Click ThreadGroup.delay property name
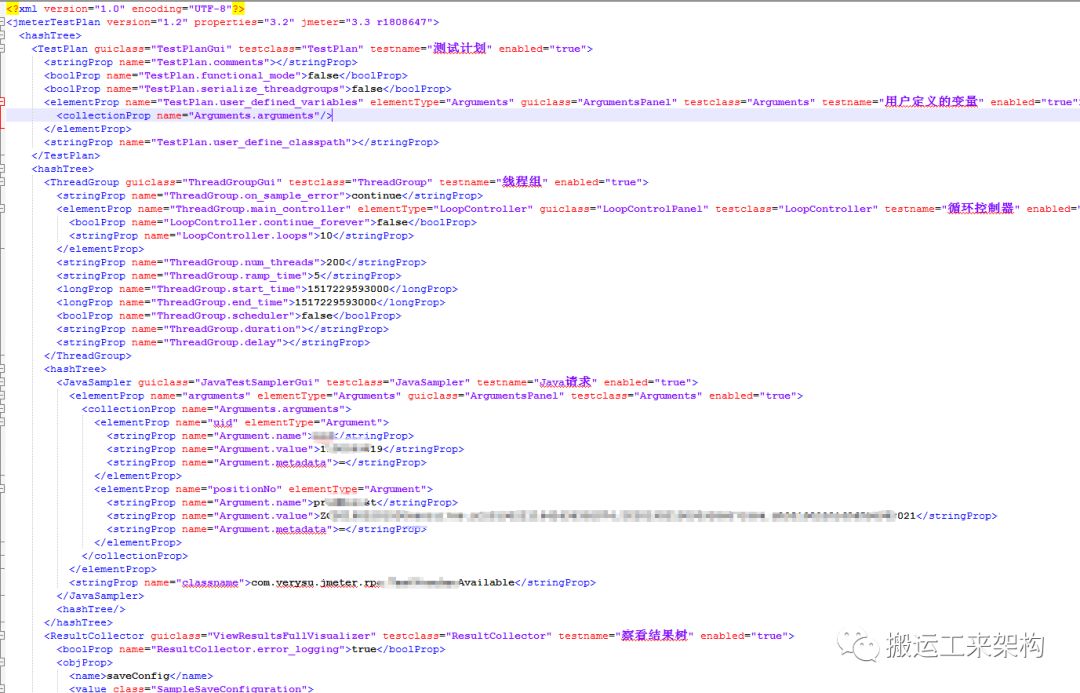Viewport: 1080px width, 693px height. point(222,342)
